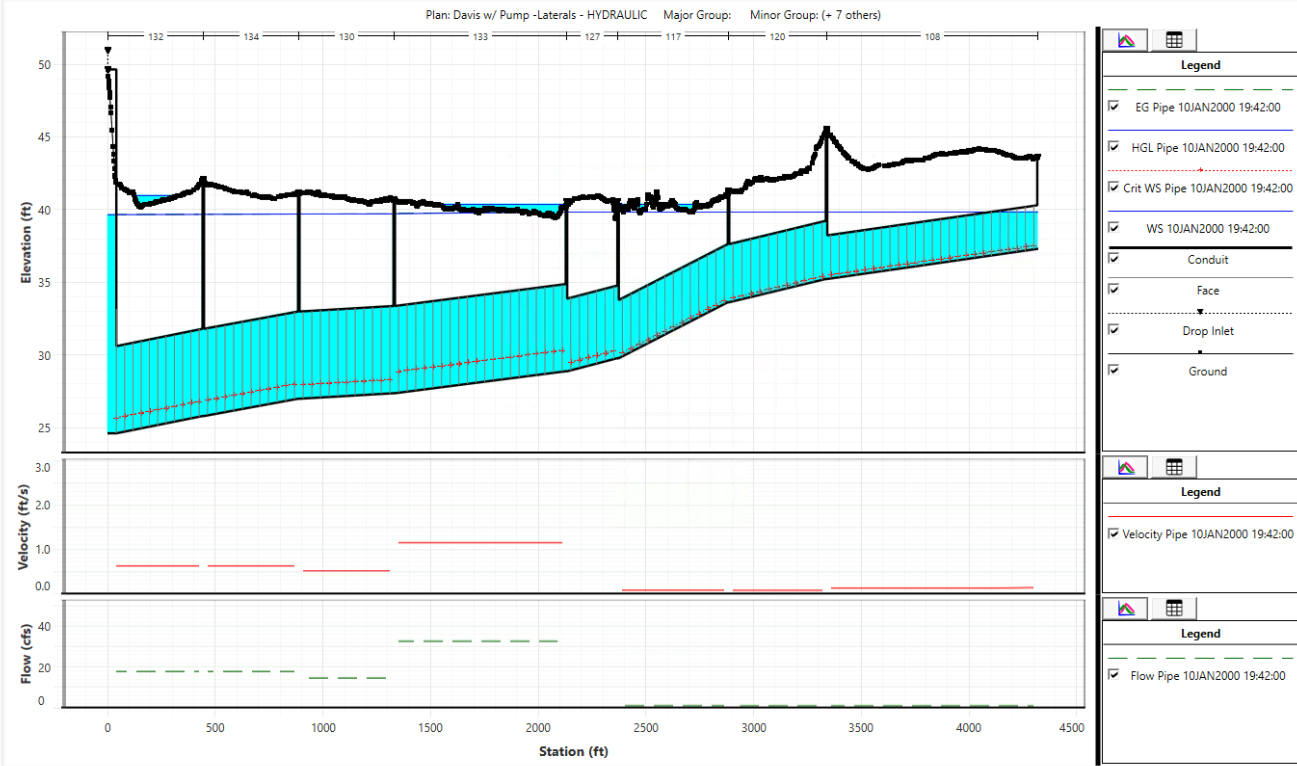The image size is (1297, 766).
Task: Click the green dashed Flow Pipe legend line
Action: 1200,658
